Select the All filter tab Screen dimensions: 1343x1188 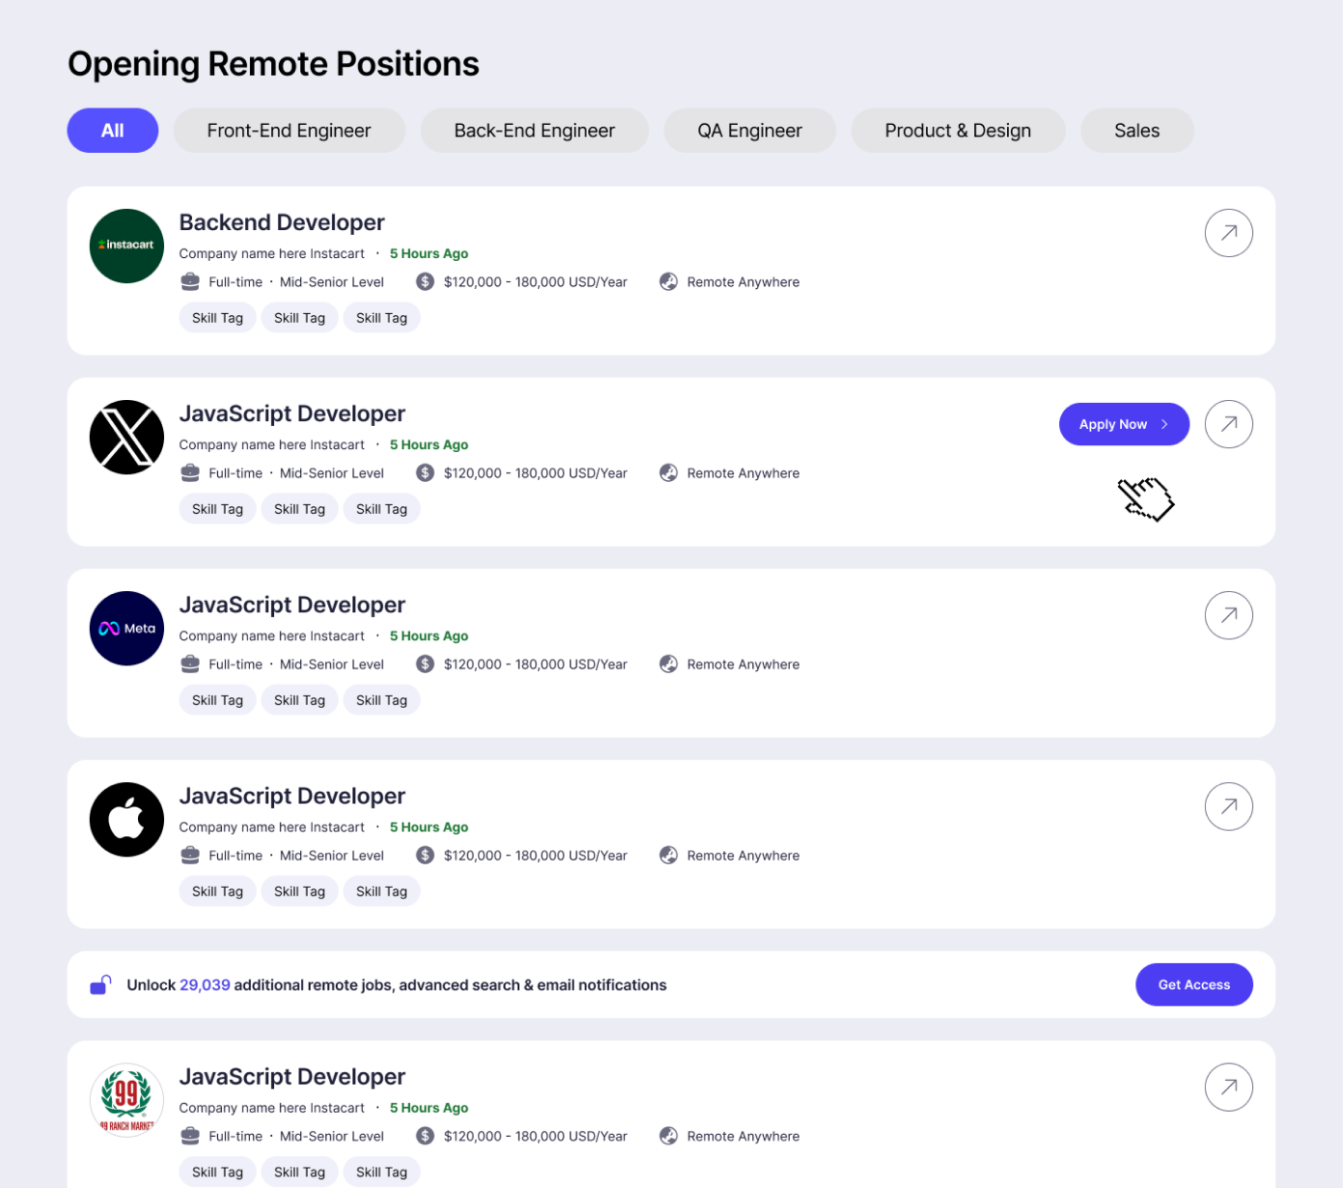coord(113,130)
